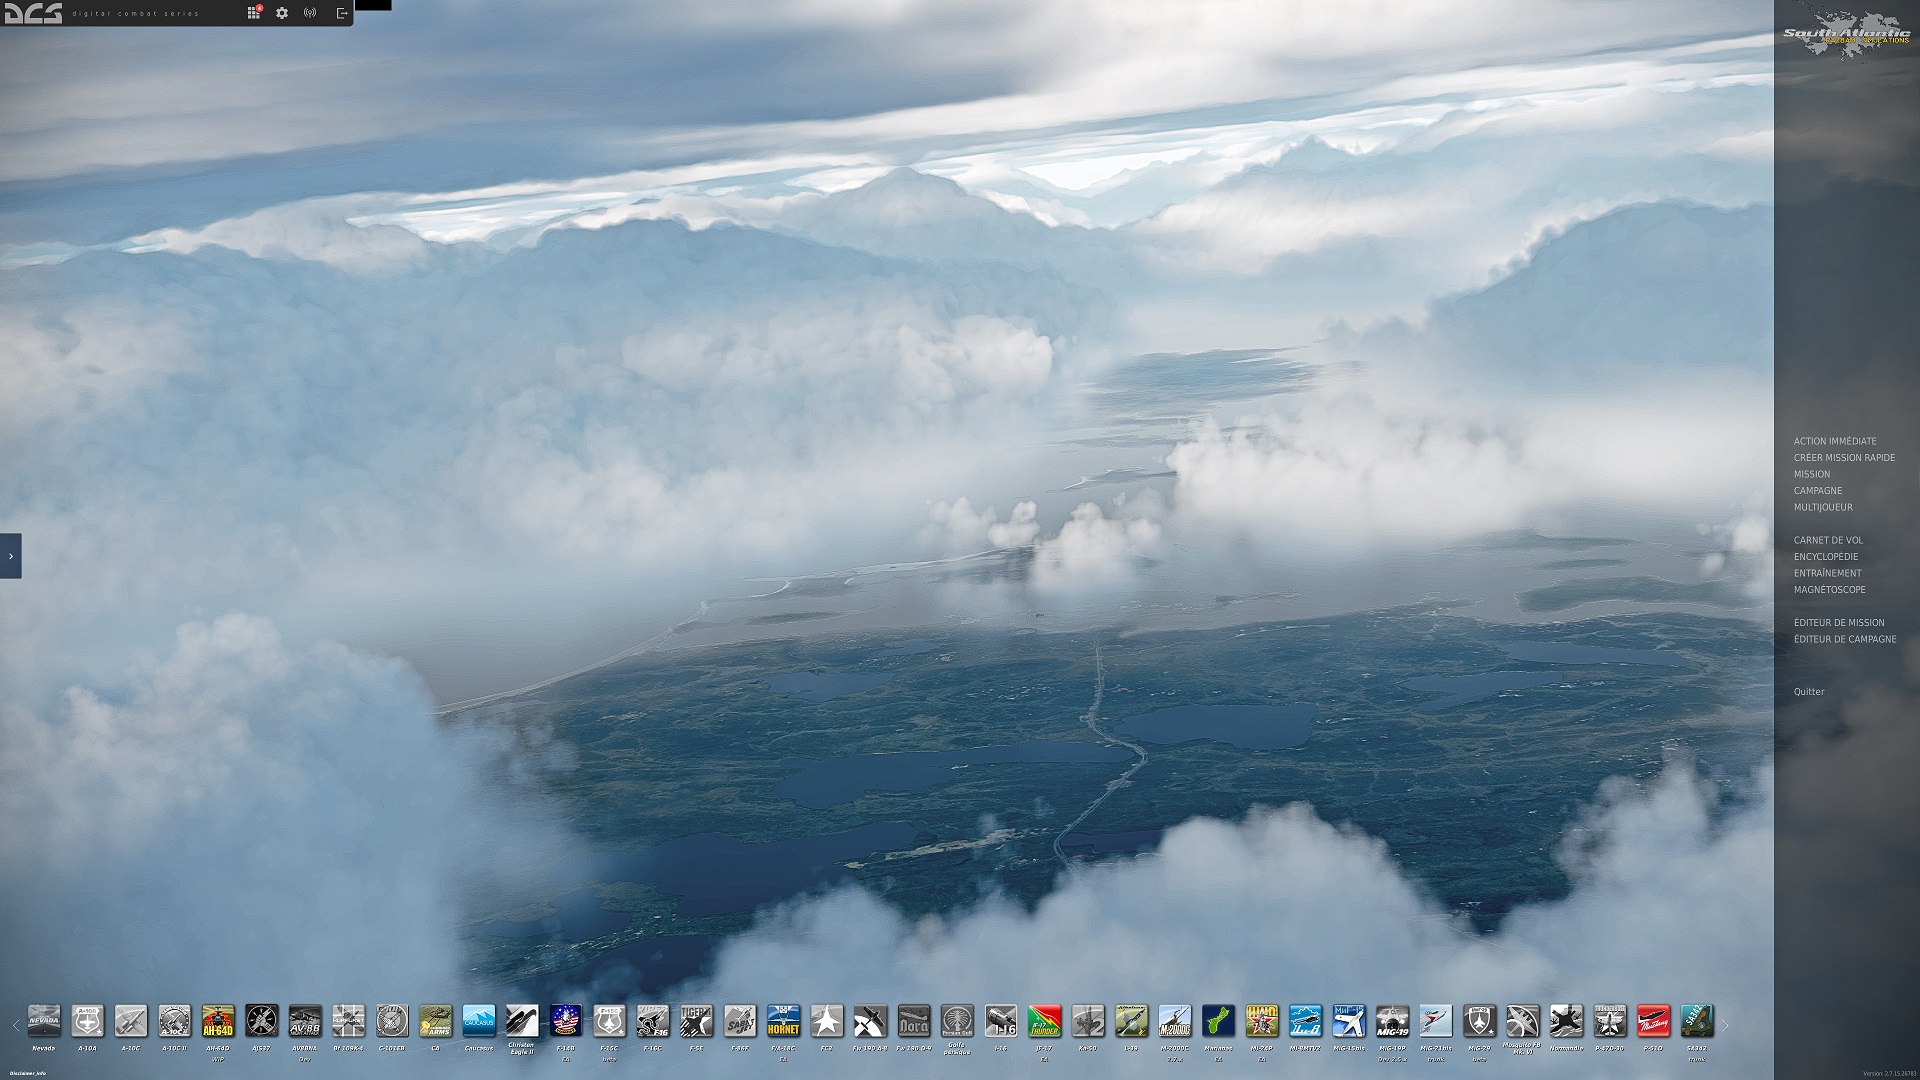This screenshot has width=1920, height=1080.
Task: Select the JF-17 Thunder module icon
Action: click(1044, 1021)
